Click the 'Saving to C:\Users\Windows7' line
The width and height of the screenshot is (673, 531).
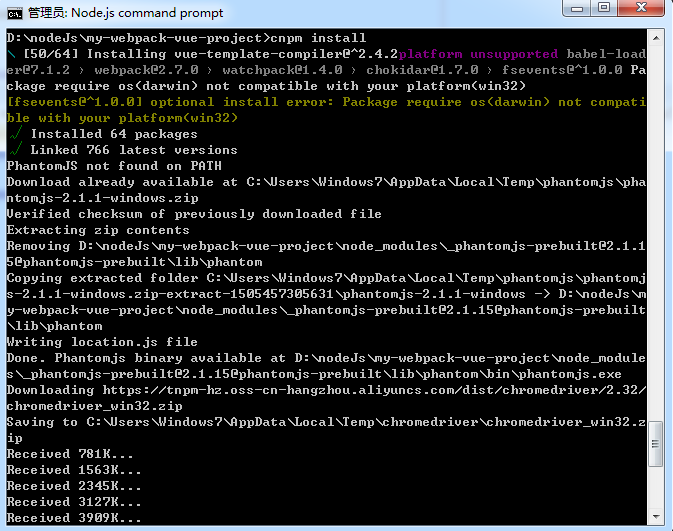click(326, 422)
